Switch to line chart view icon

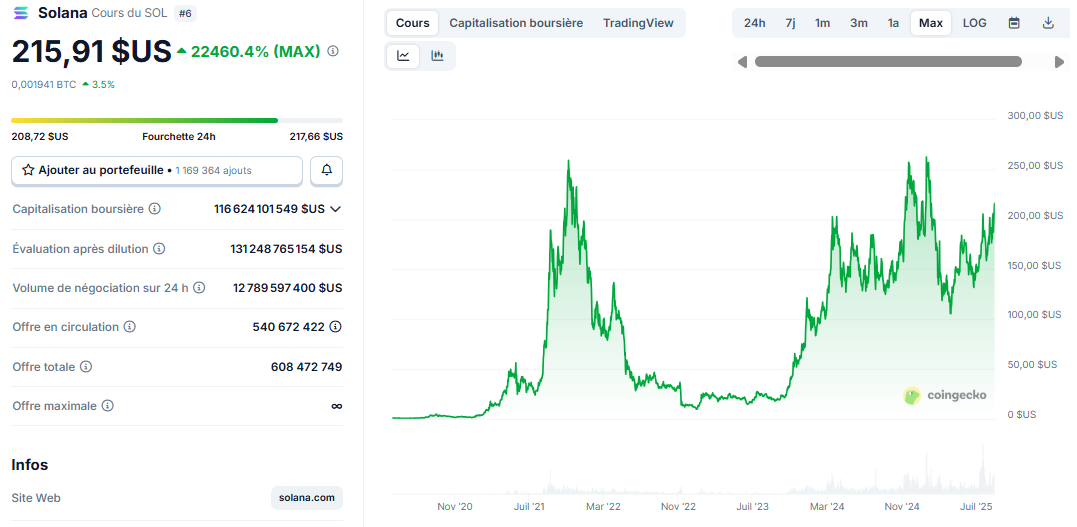coord(403,56)
